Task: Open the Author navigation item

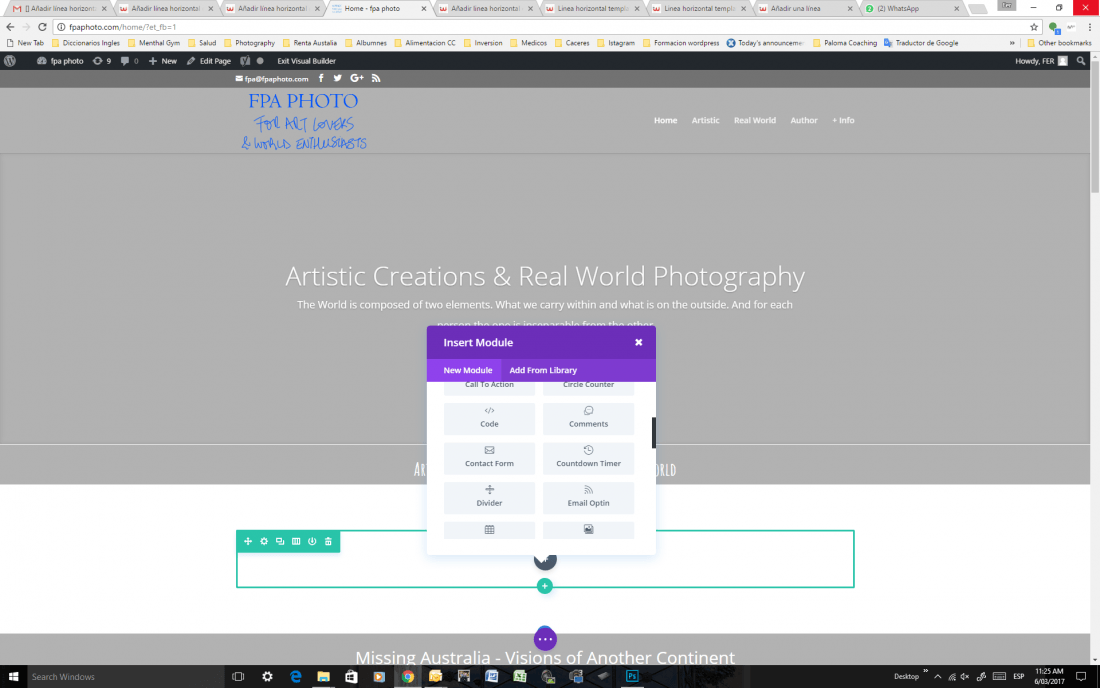Action: tap(804, 121)
